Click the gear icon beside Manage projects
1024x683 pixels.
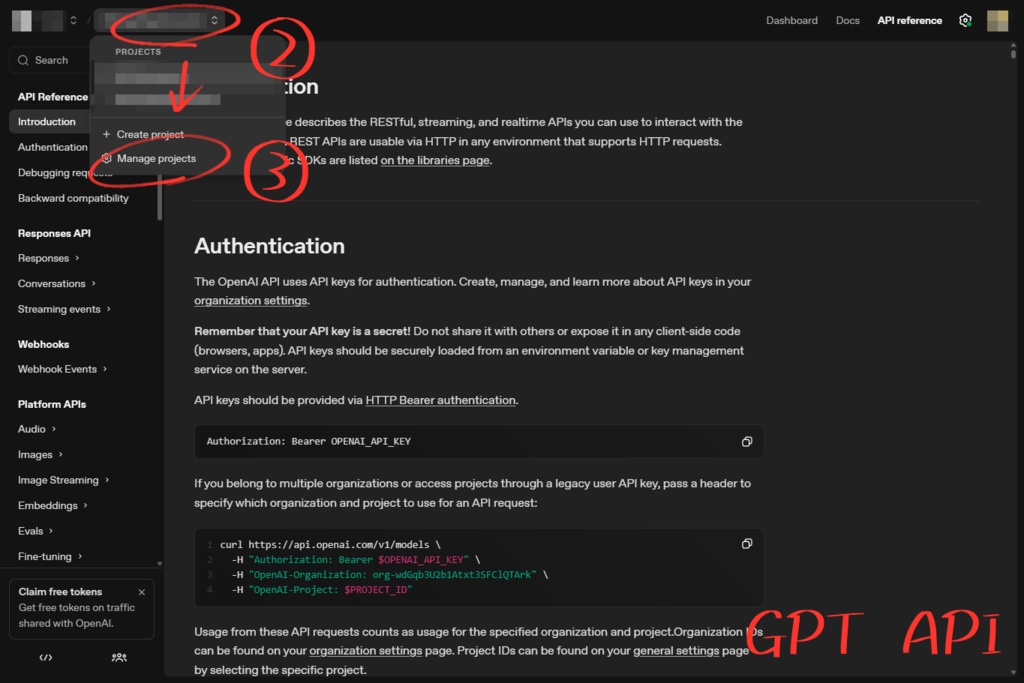coord(106,159)
